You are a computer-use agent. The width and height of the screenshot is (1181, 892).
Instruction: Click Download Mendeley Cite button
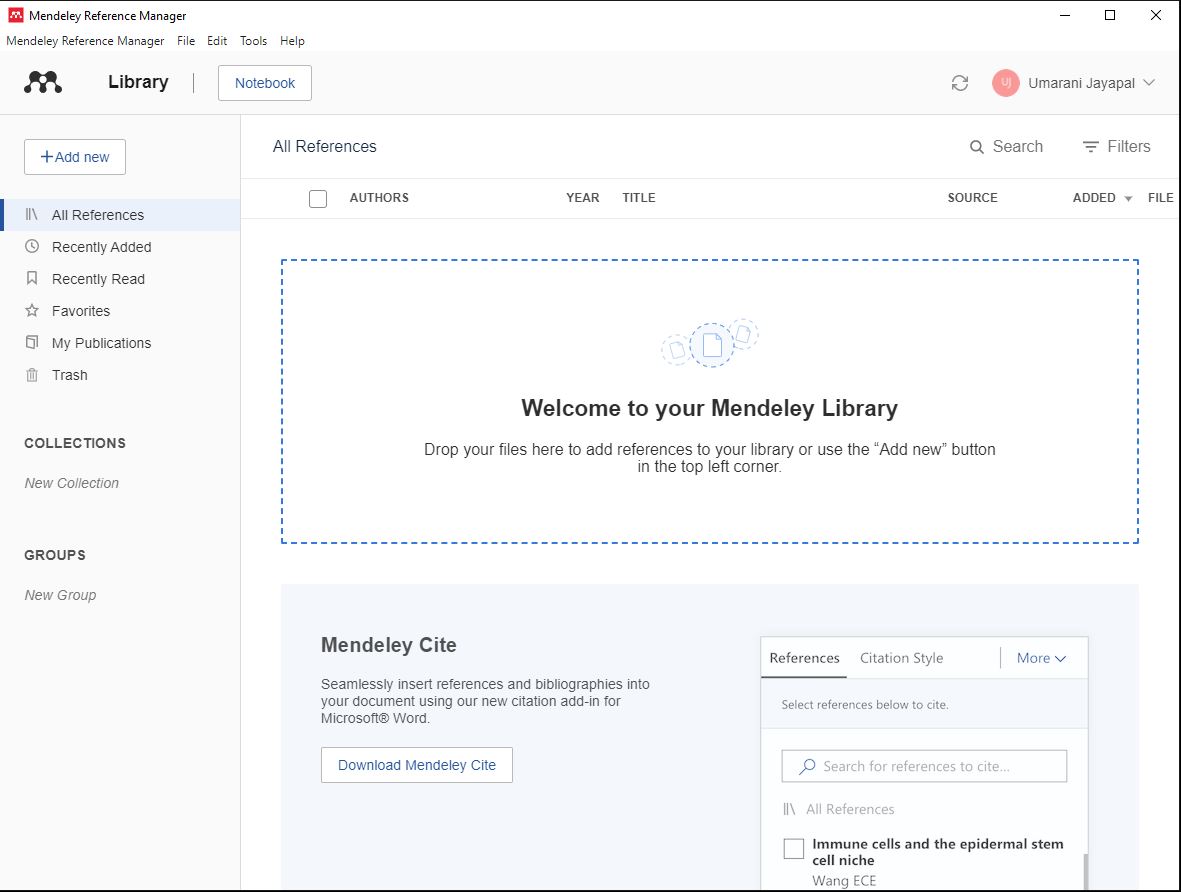tap(417, 765)
